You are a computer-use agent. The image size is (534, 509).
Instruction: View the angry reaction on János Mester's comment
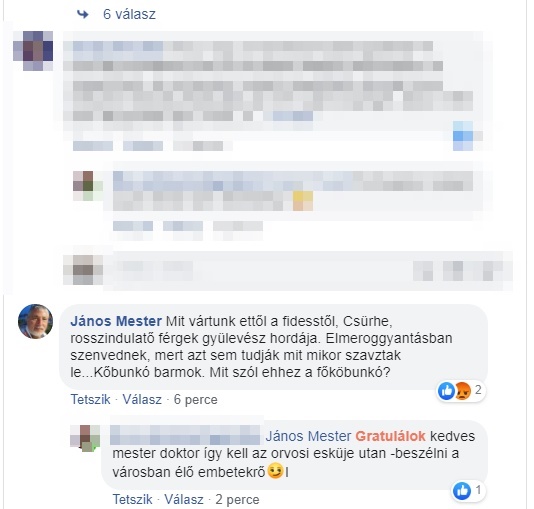[463, 391]
